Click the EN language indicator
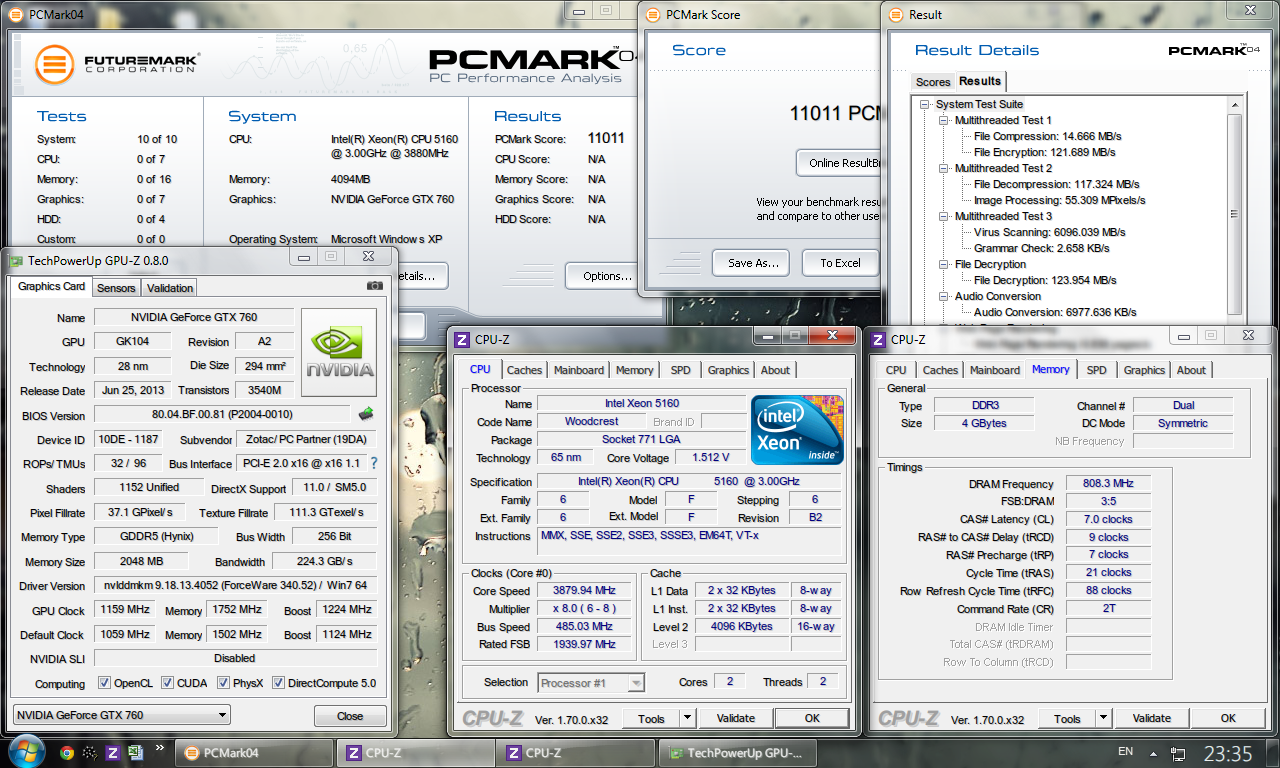The height and width of the screenshot is (768, 1280). click(1125, 752)
